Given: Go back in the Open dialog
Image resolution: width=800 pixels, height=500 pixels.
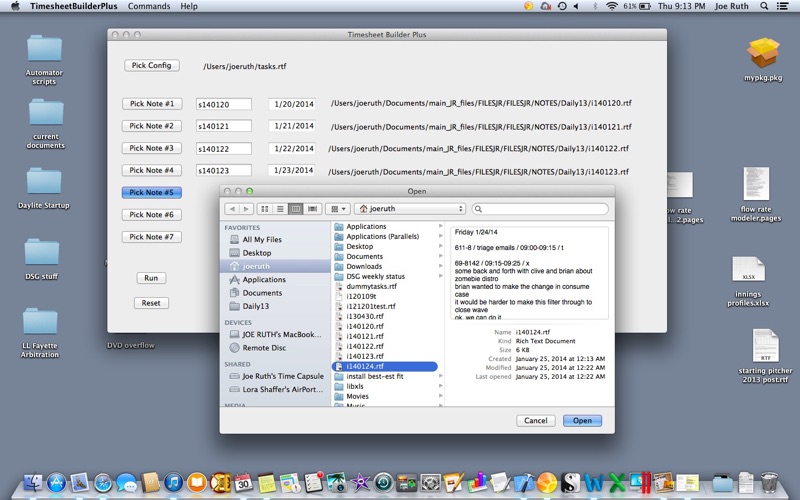Looking at the screenshot, I should point(232,209).
